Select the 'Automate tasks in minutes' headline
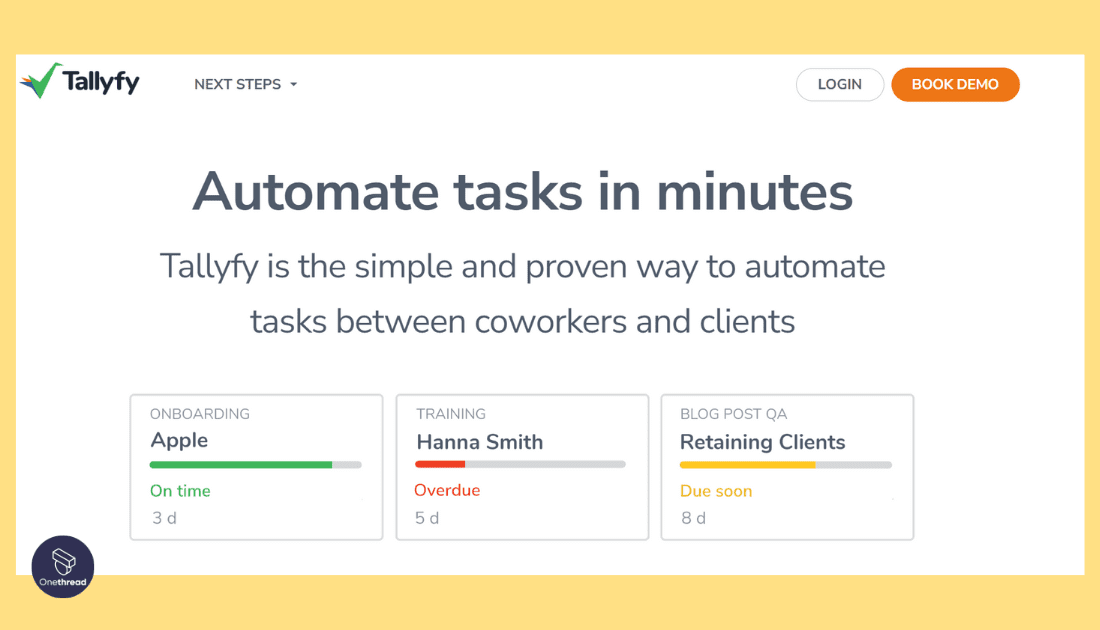 (524, 192)
